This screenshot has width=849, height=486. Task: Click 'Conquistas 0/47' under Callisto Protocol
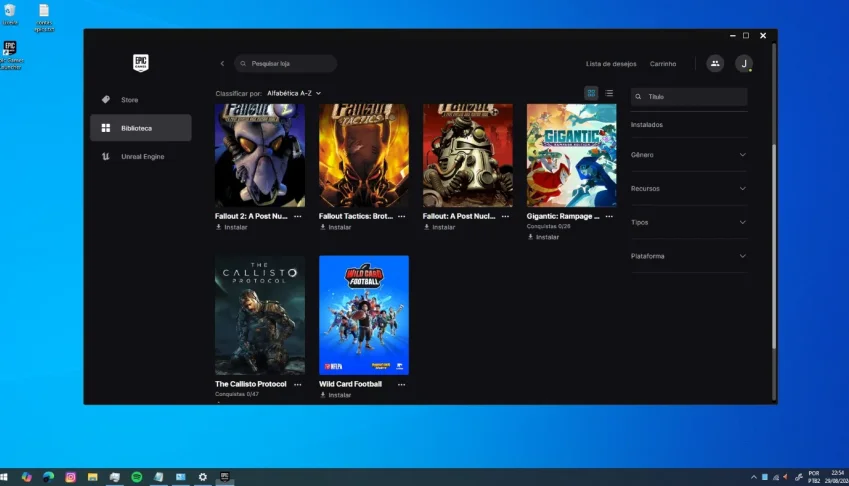tap(237, 394)
